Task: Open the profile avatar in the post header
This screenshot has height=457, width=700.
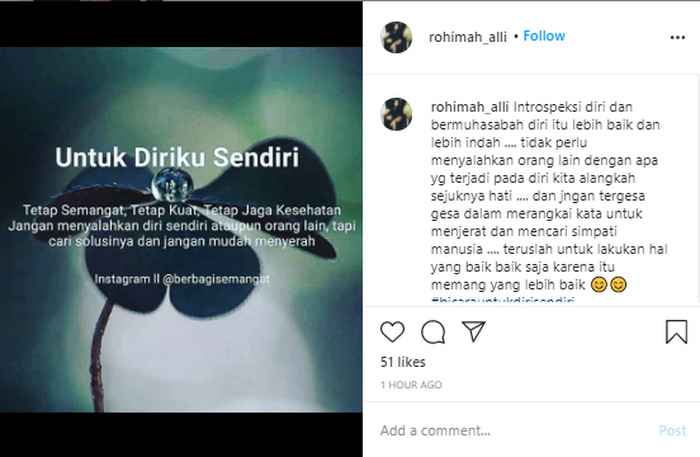Action: [x=396, y=37]
